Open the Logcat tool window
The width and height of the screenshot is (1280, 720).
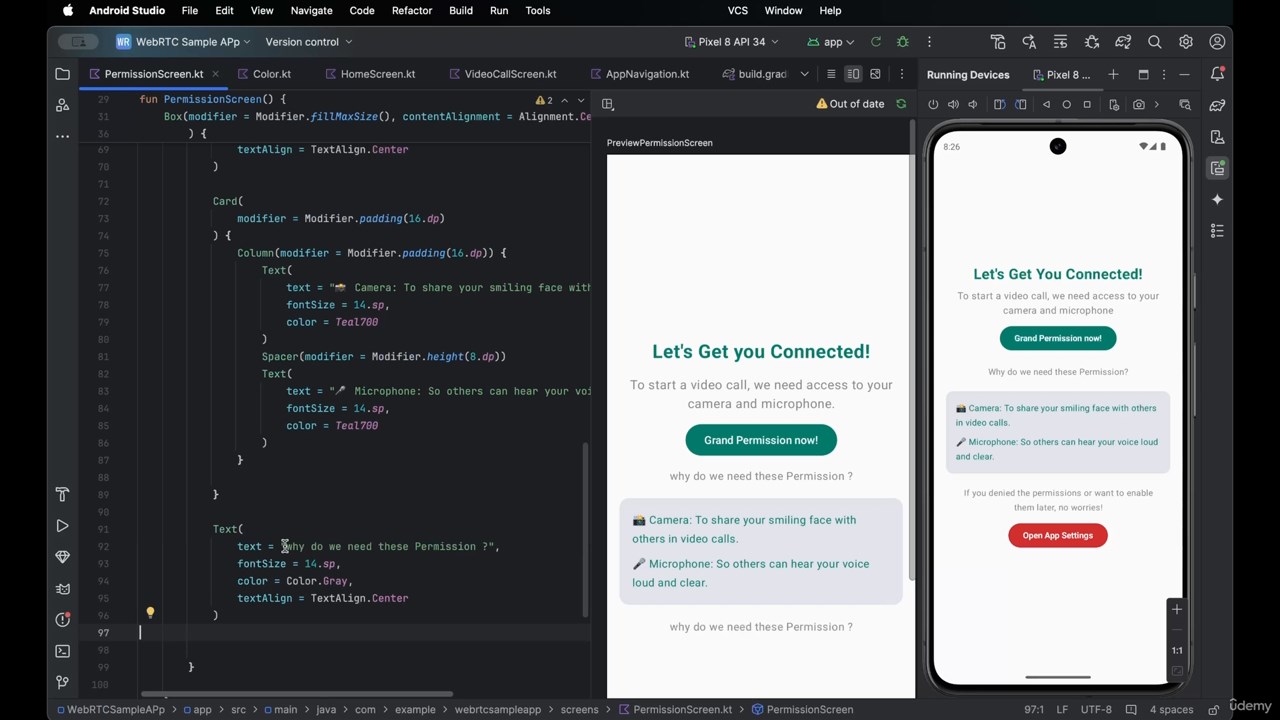click(62, 588)
